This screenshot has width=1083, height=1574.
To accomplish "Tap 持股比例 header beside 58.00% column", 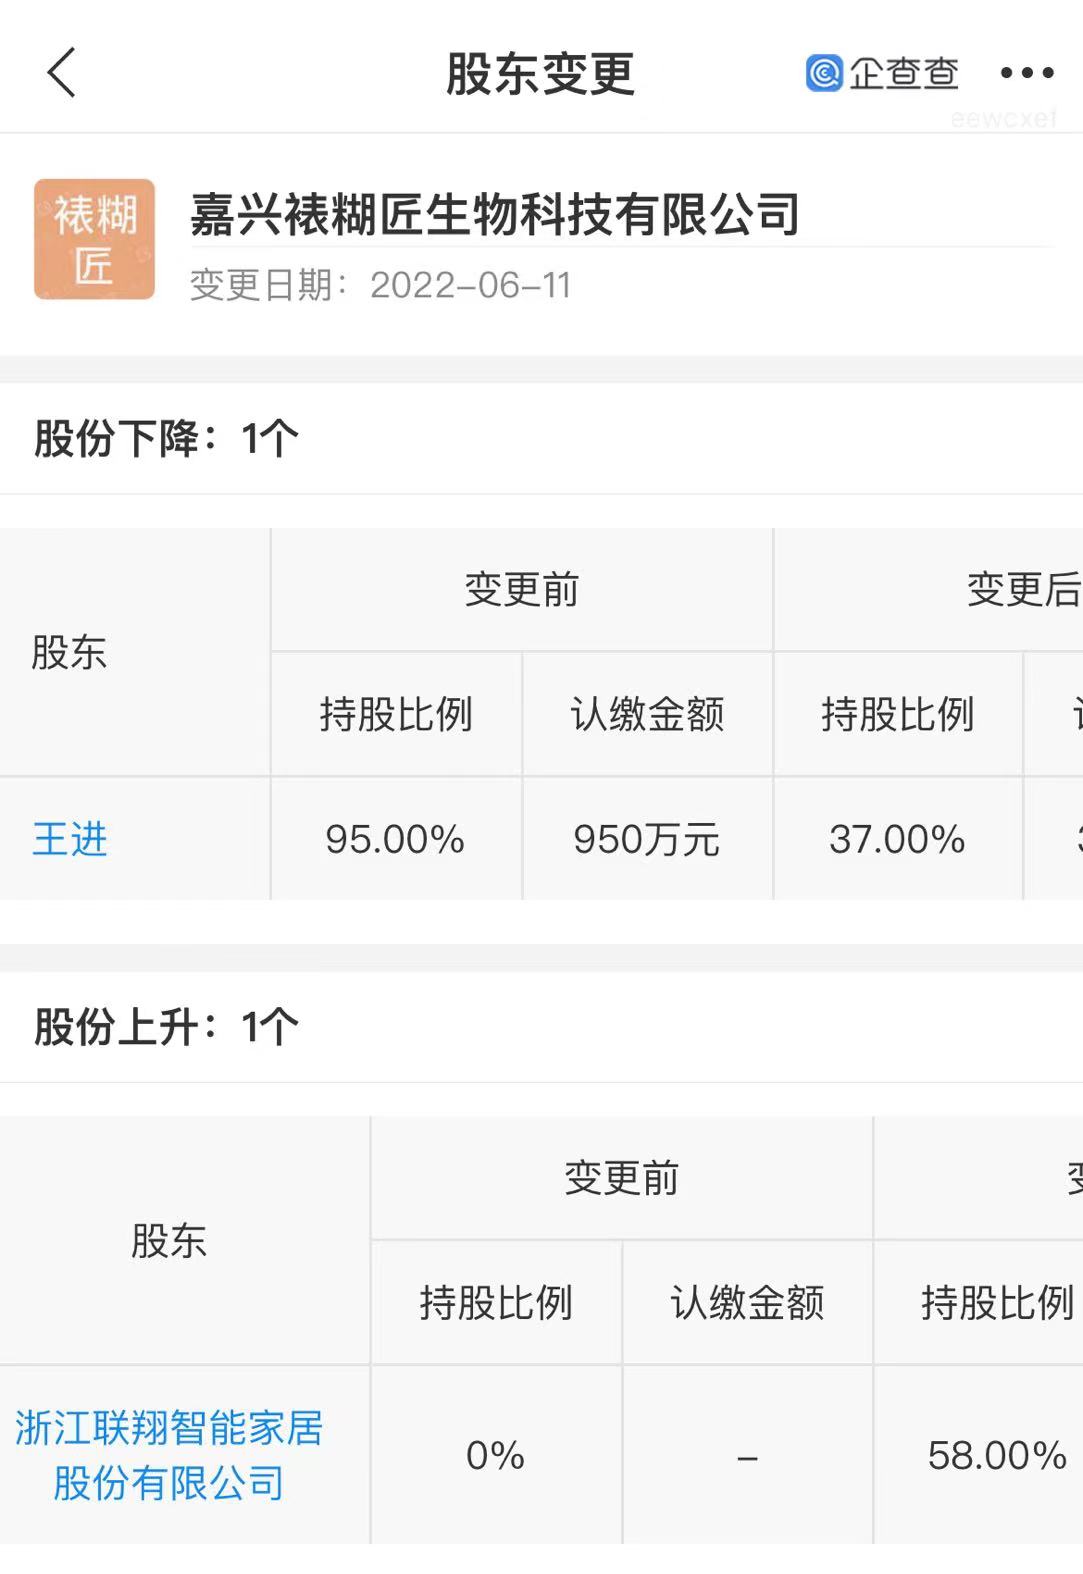I will [979, 1303].
